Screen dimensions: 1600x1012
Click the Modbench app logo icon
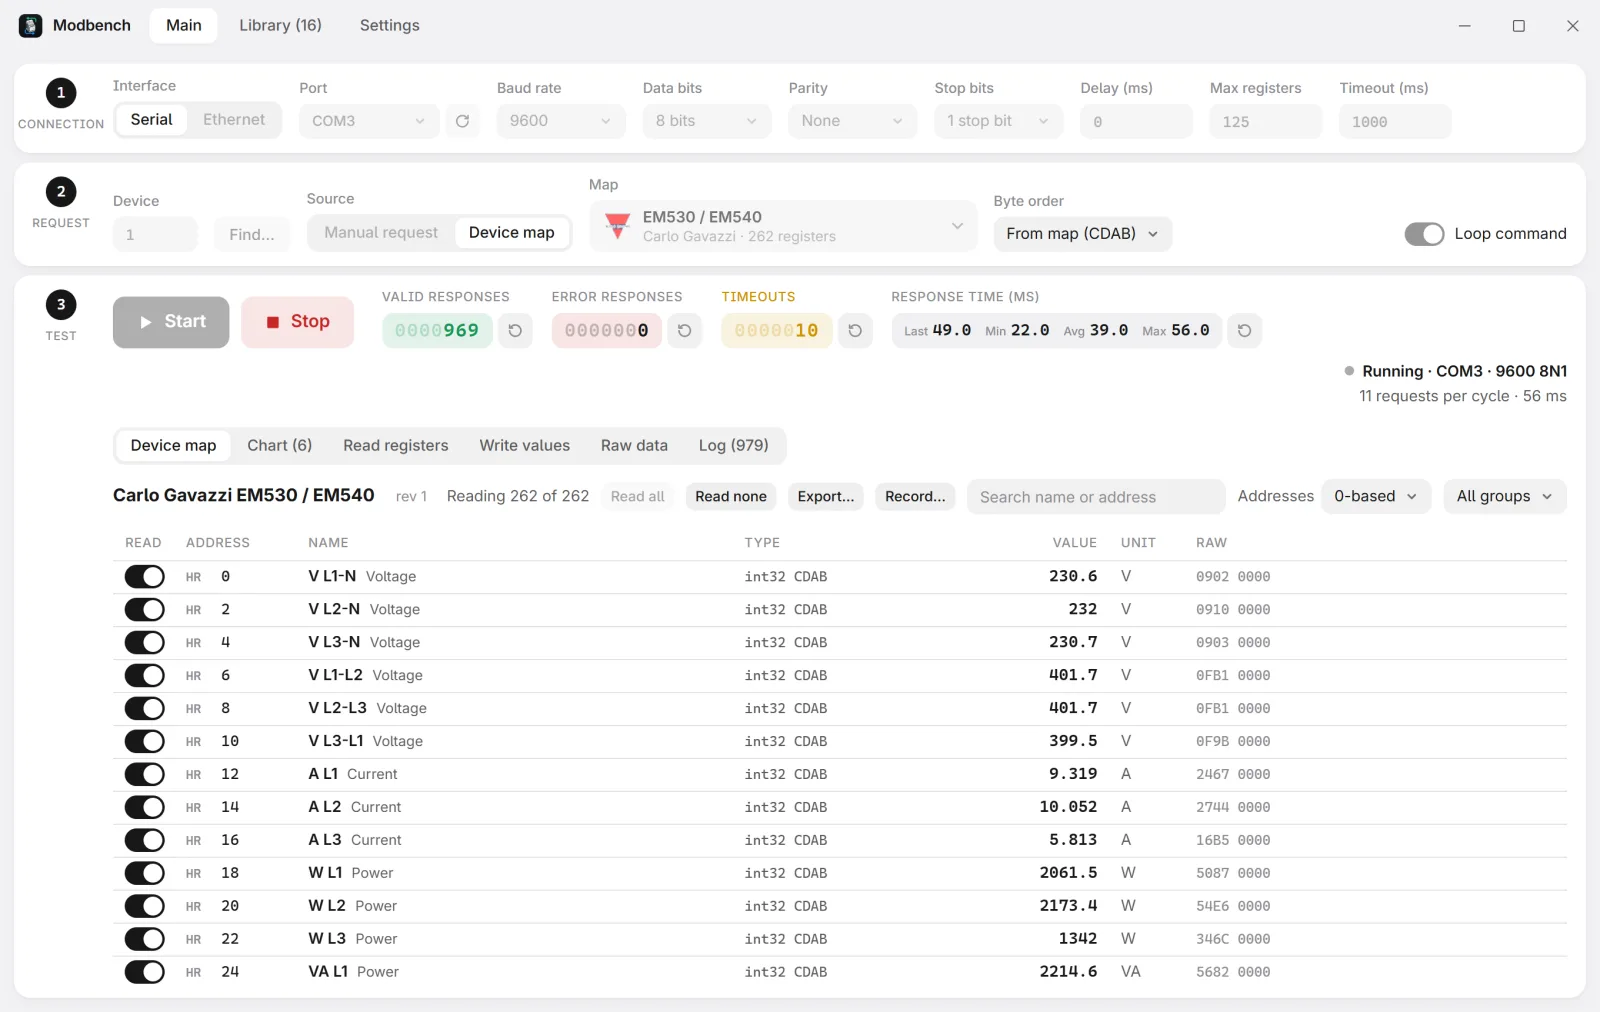(30, 25)
